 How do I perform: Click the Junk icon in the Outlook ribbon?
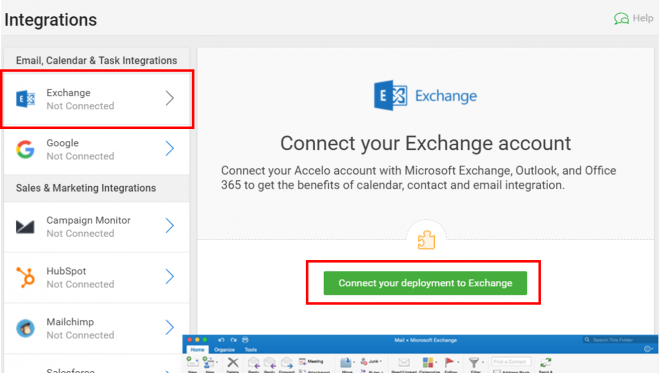click(365, 362)
